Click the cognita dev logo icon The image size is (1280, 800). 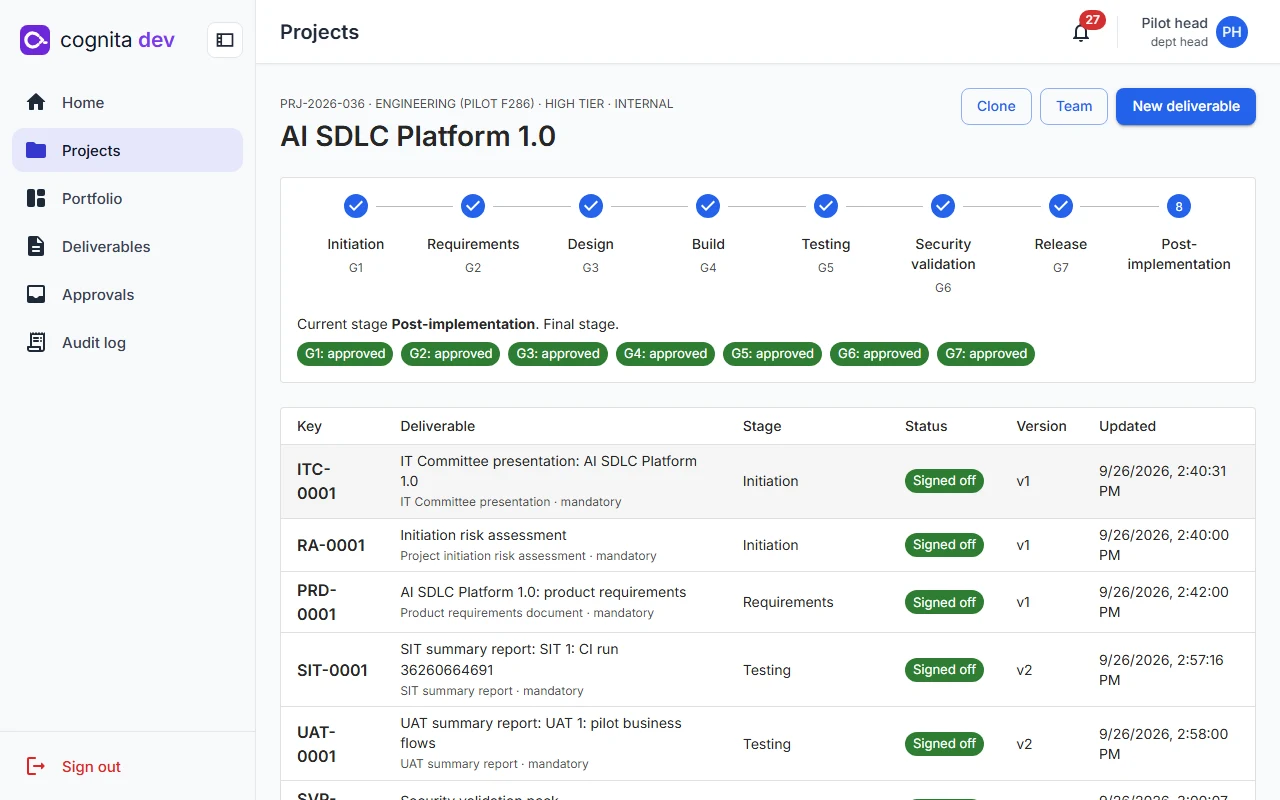[35, 40]
